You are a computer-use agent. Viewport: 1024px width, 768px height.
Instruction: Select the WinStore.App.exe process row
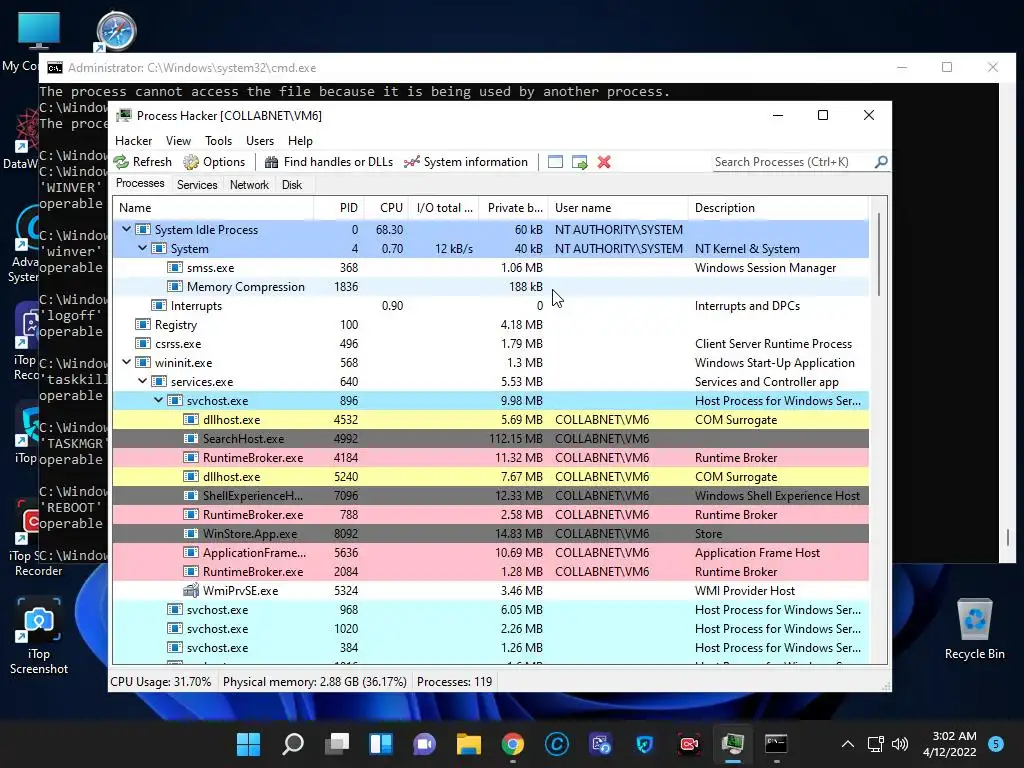click(490, 533)
